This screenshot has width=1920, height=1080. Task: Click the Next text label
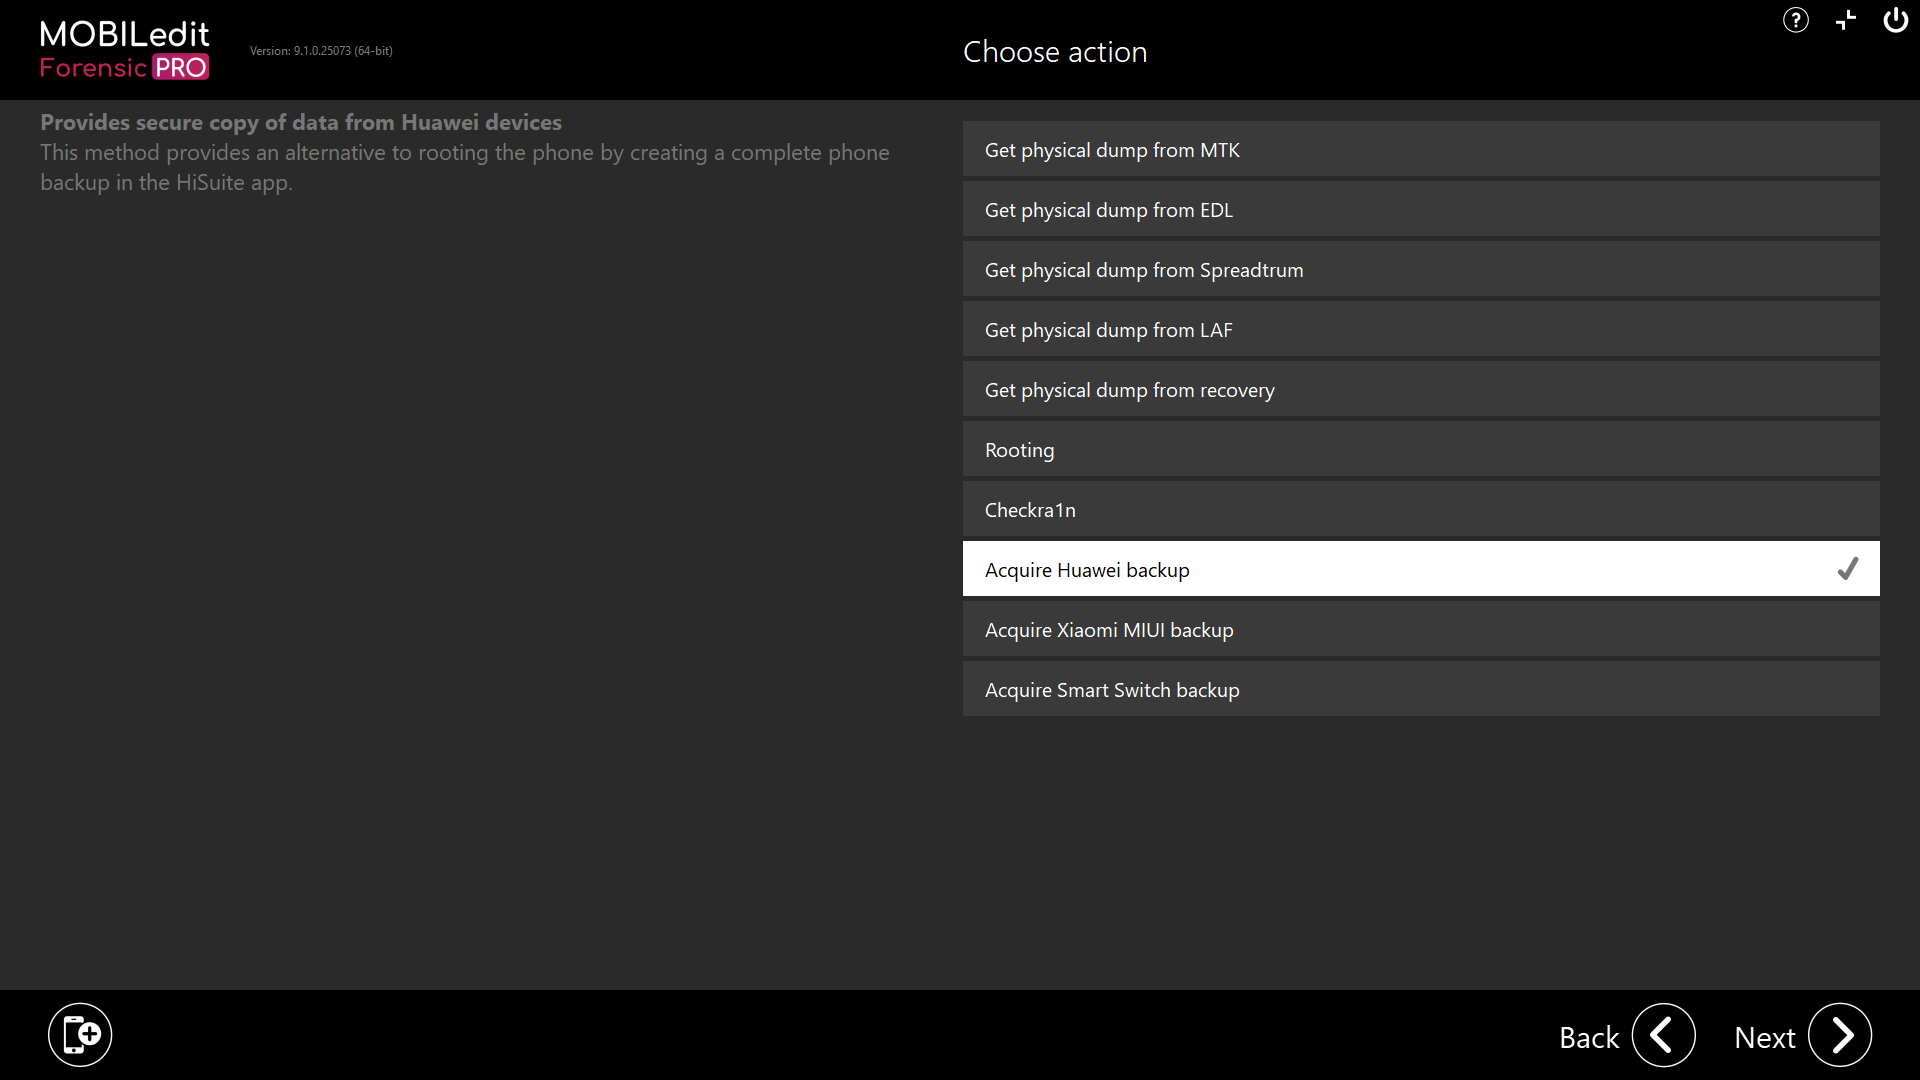click(1764, 1038)
